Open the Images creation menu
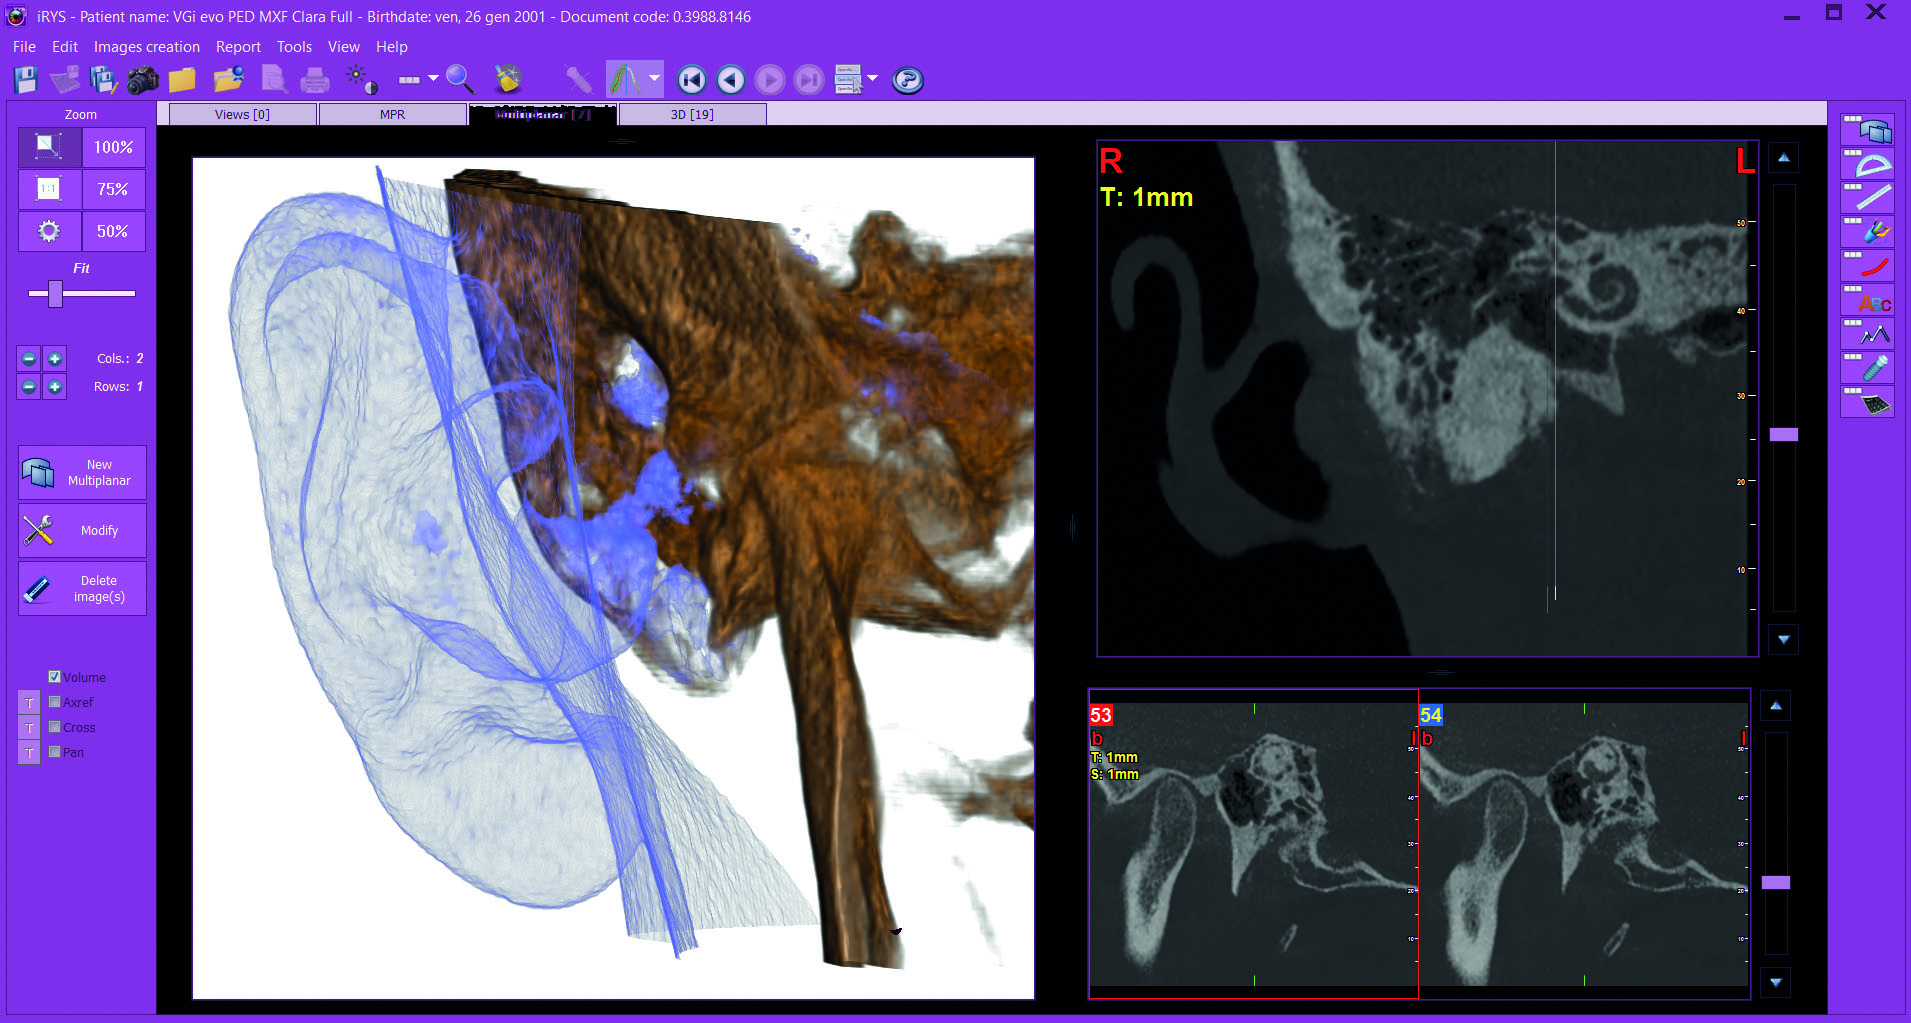This screenshot has height=1023, width=1911. 146,47
